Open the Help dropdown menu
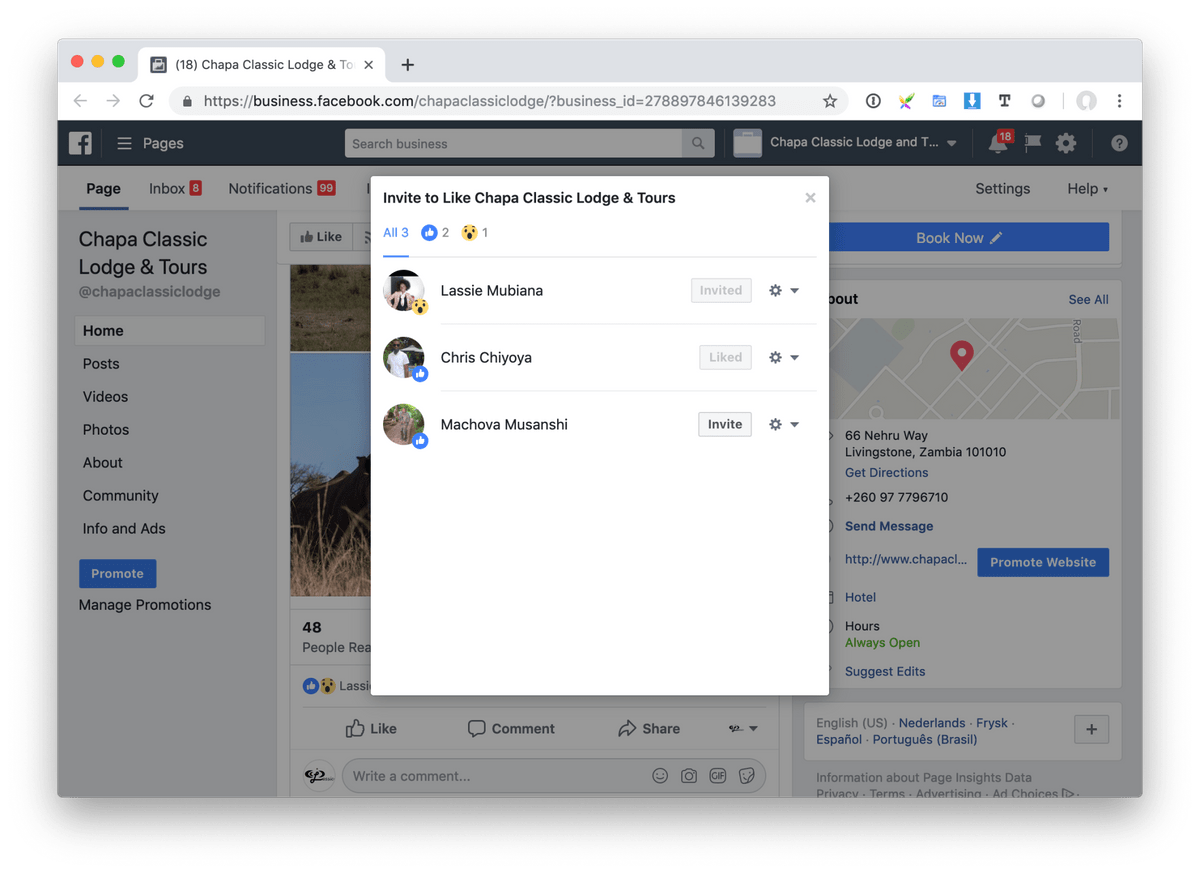Viewport: 1200px width, 874px height. click(1087, 189)
